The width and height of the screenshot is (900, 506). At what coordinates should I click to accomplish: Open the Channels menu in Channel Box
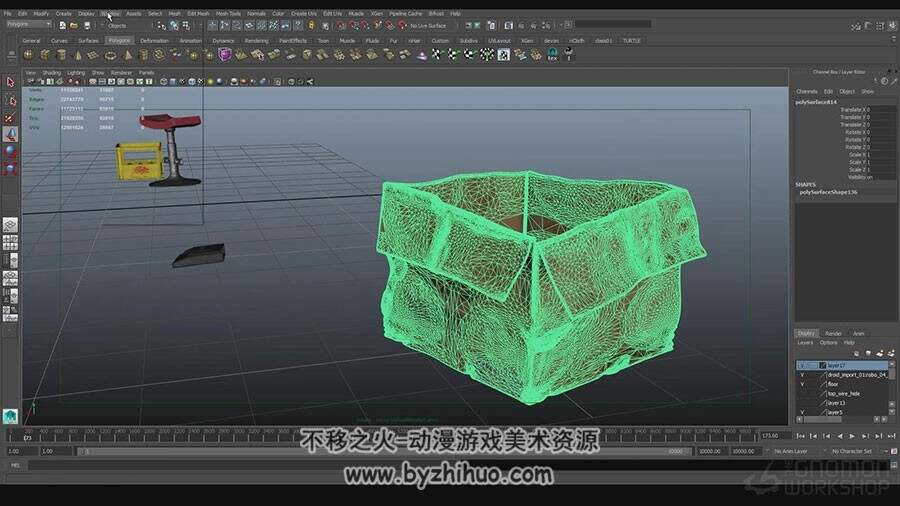[806, 92]
